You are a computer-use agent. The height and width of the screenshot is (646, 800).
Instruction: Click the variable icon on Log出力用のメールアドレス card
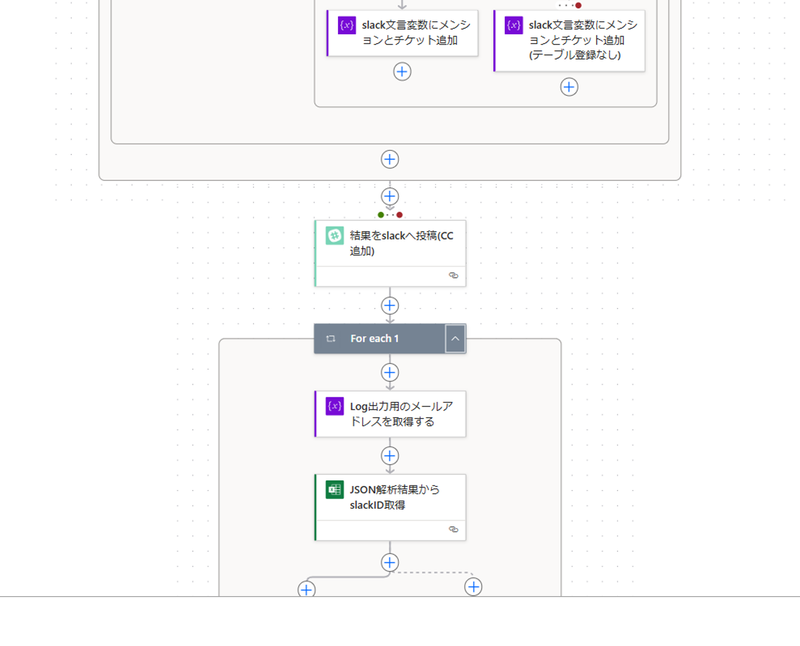tap(335, 406)
